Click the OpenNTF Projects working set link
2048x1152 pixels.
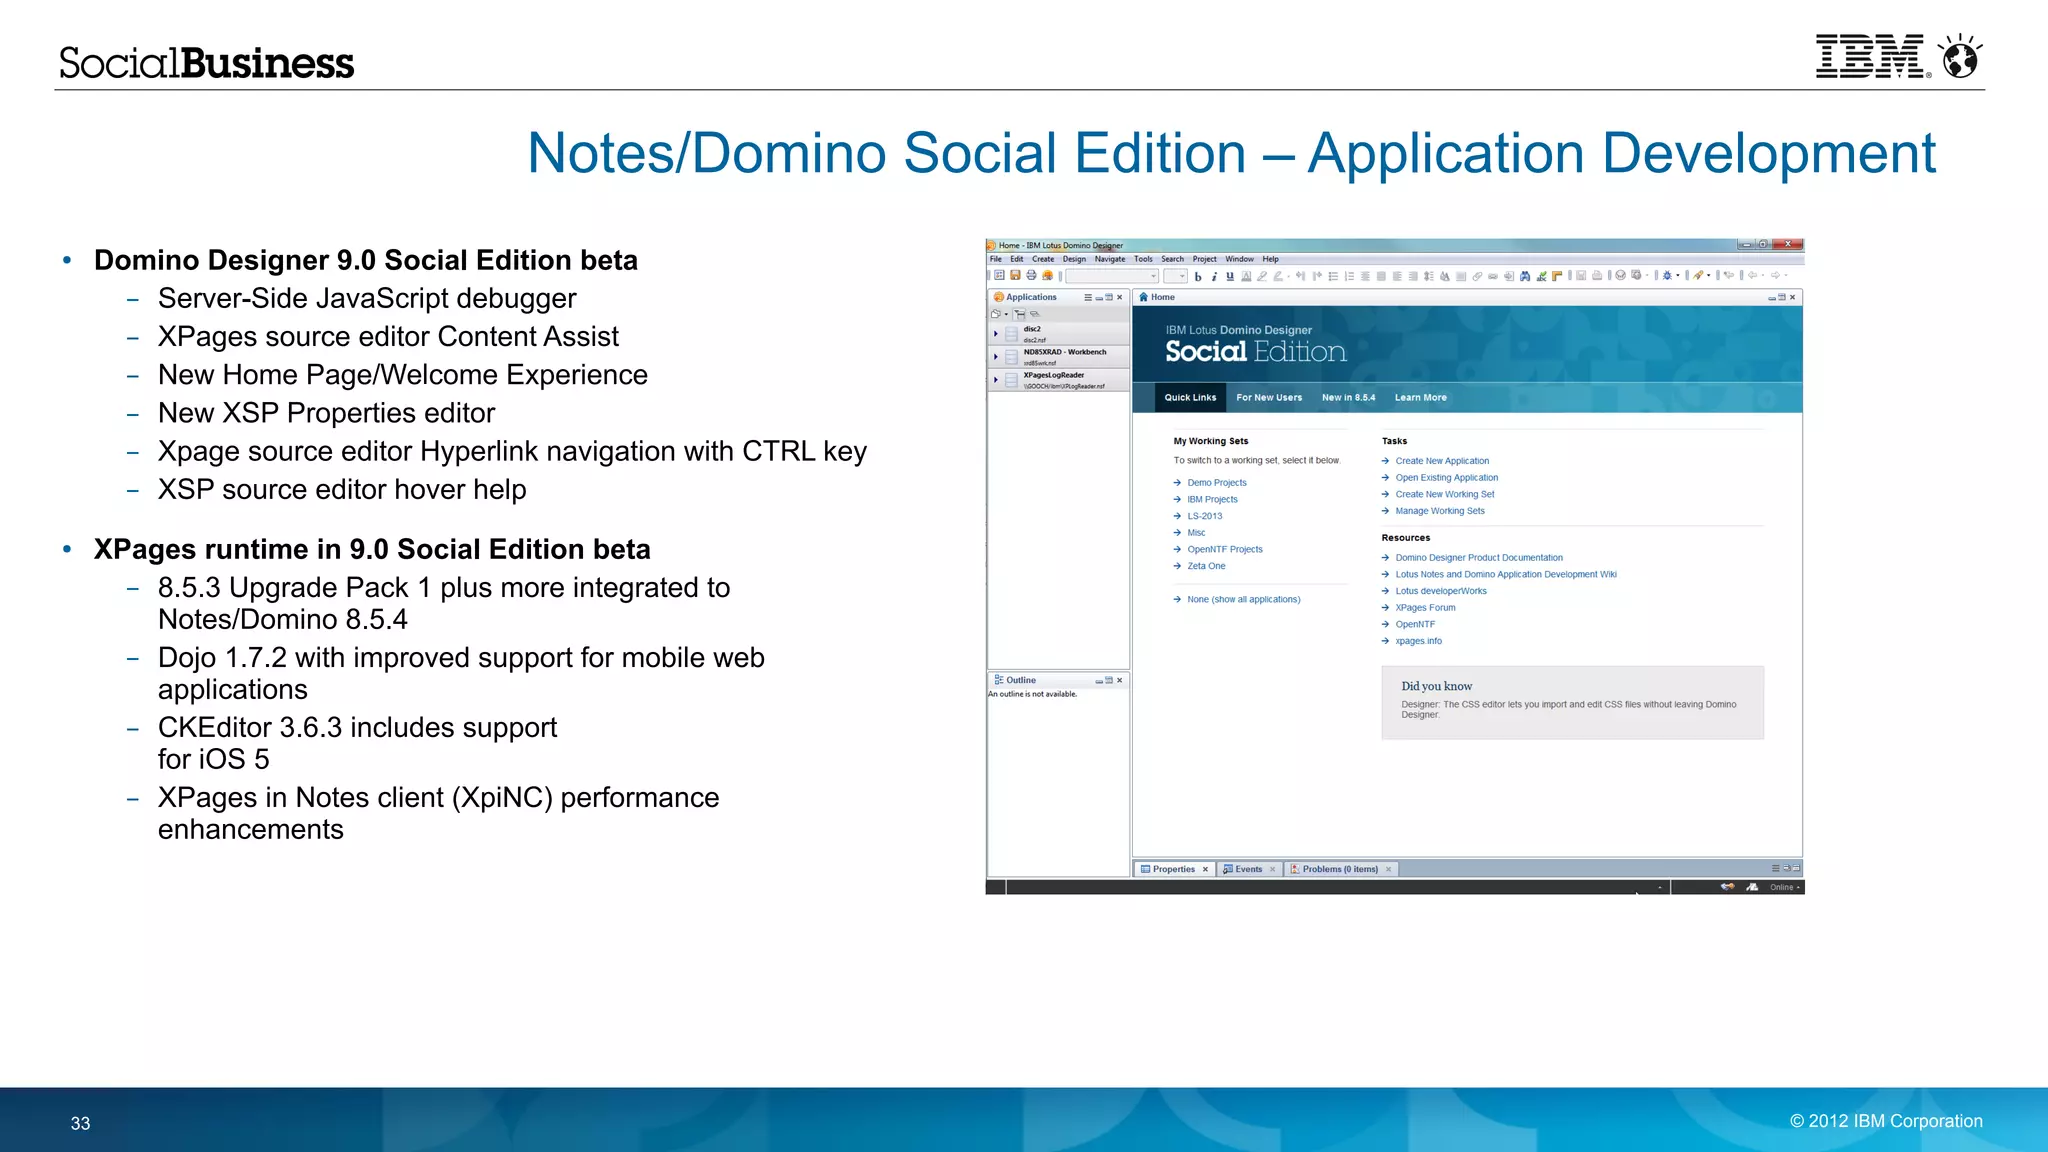[1225, 550]
